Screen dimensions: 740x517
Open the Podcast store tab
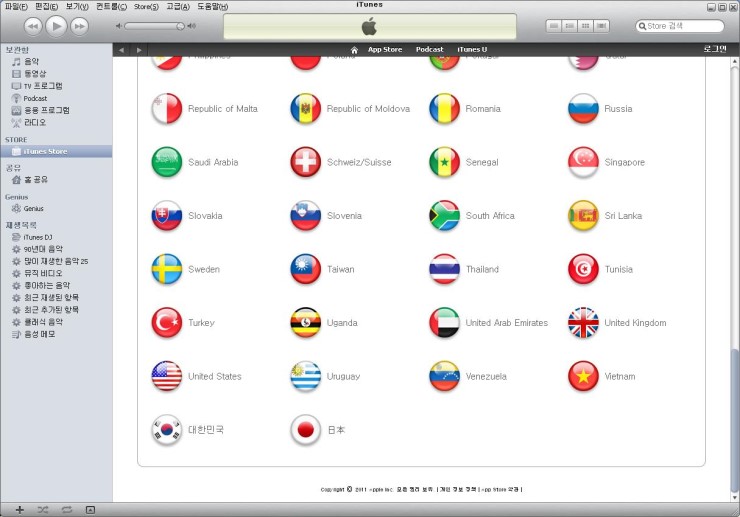point(429,50)
